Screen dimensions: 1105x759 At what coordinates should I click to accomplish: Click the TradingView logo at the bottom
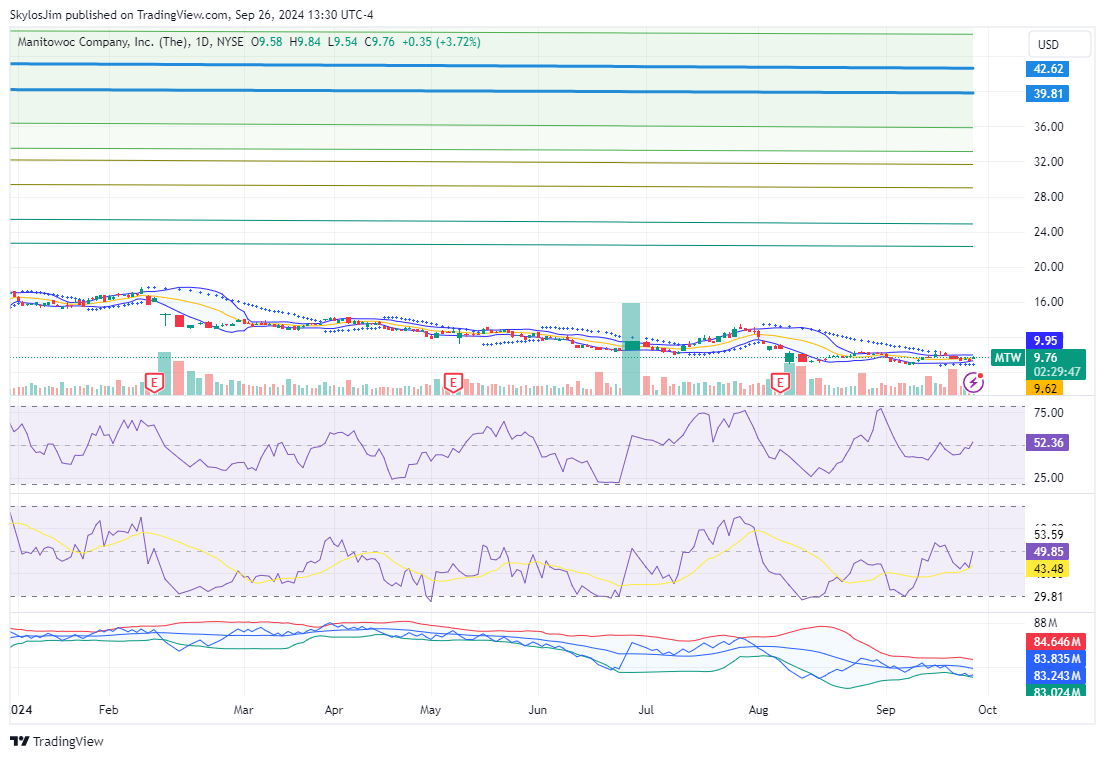(x=56, y=741)
